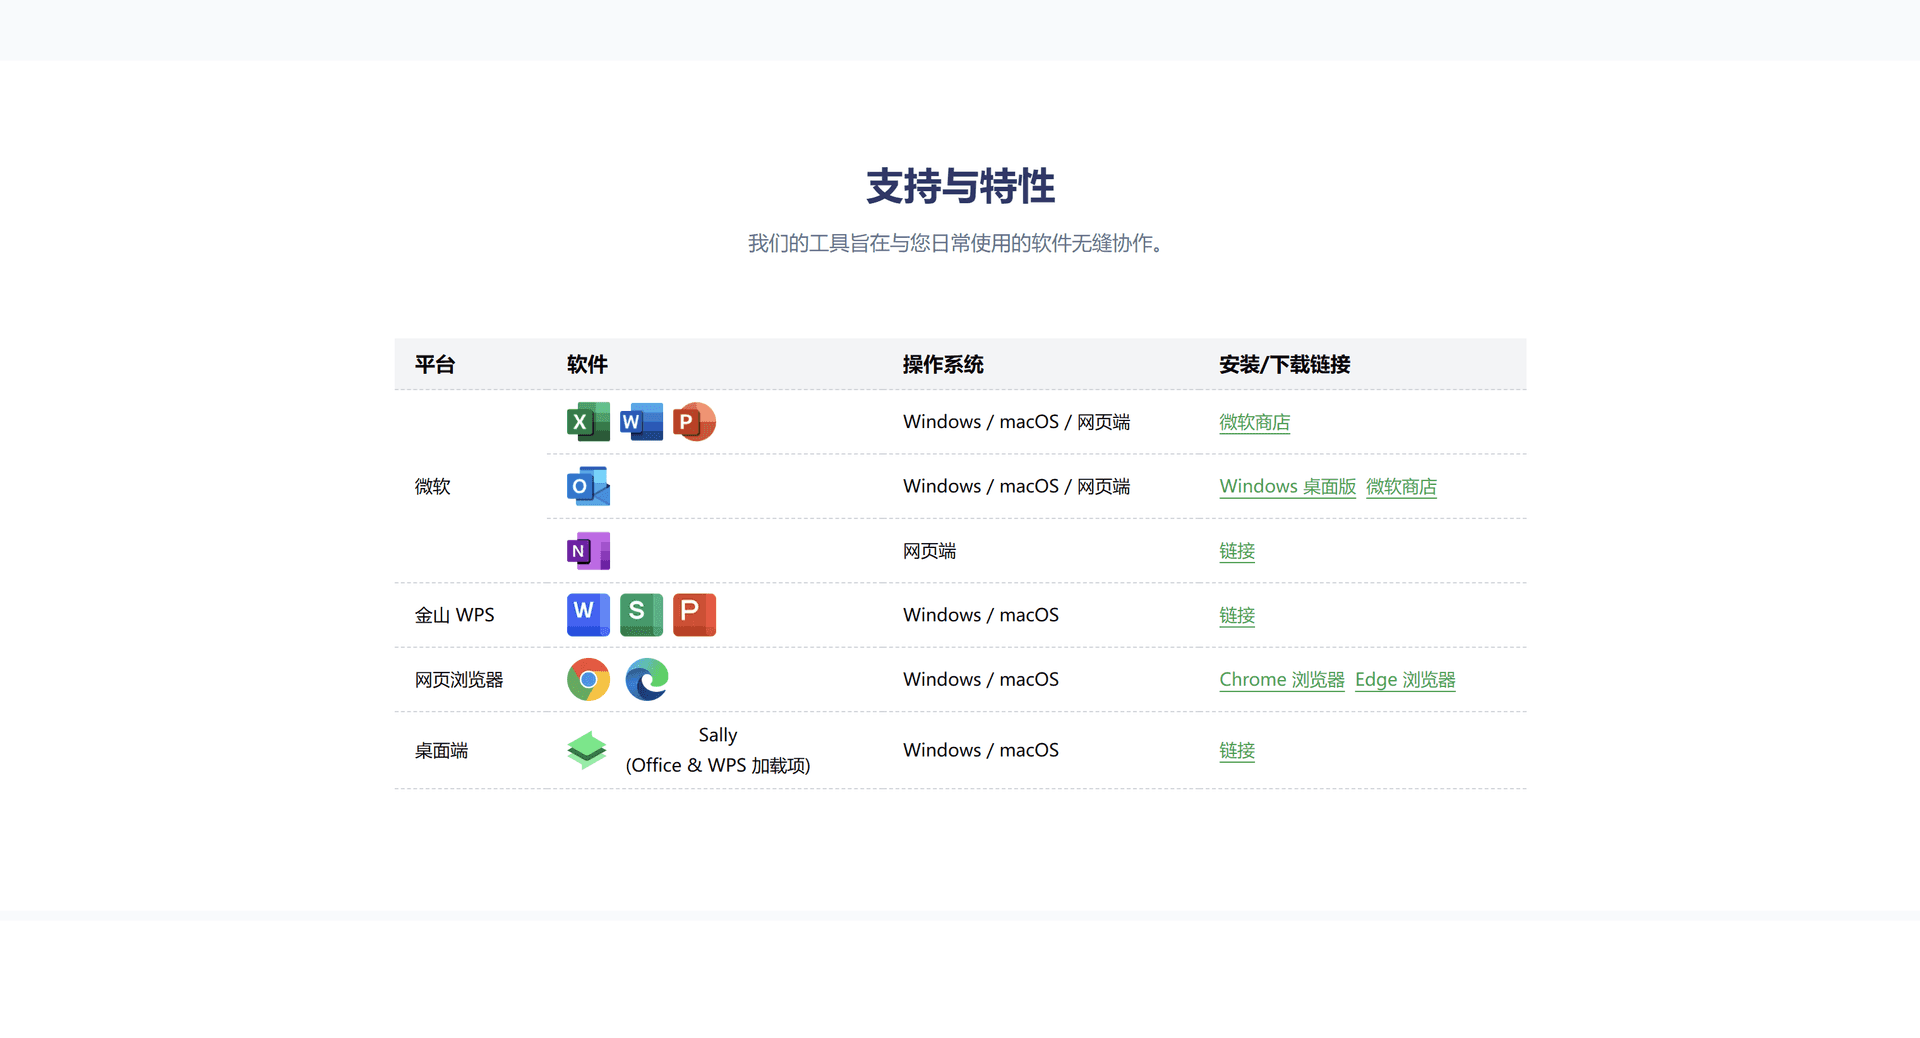Click the 支持与特性 heading
Image resolution: width=1920 pixels, height=1038 pixels.
click(960, 187)
